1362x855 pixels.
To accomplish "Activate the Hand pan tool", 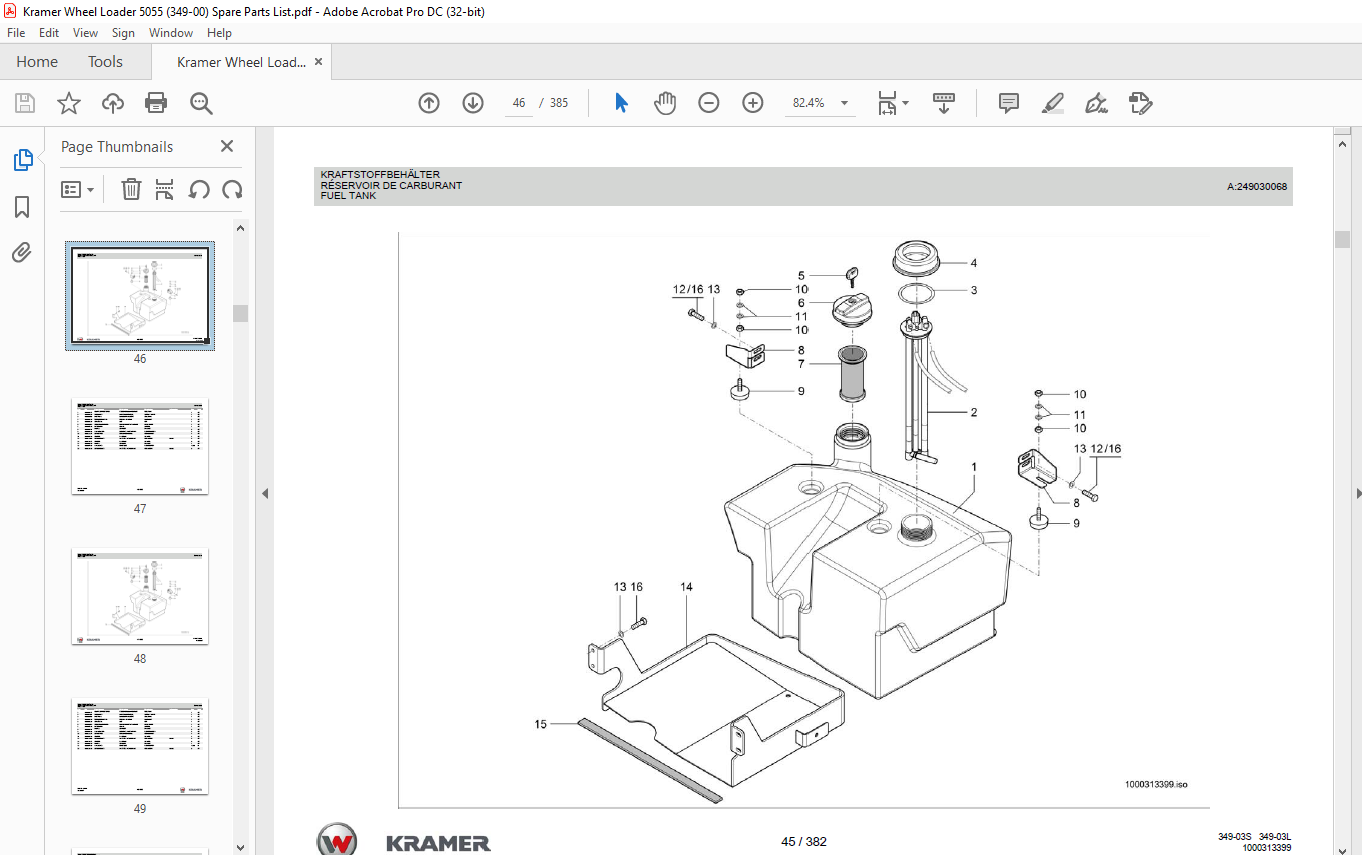I will [665, 103].
